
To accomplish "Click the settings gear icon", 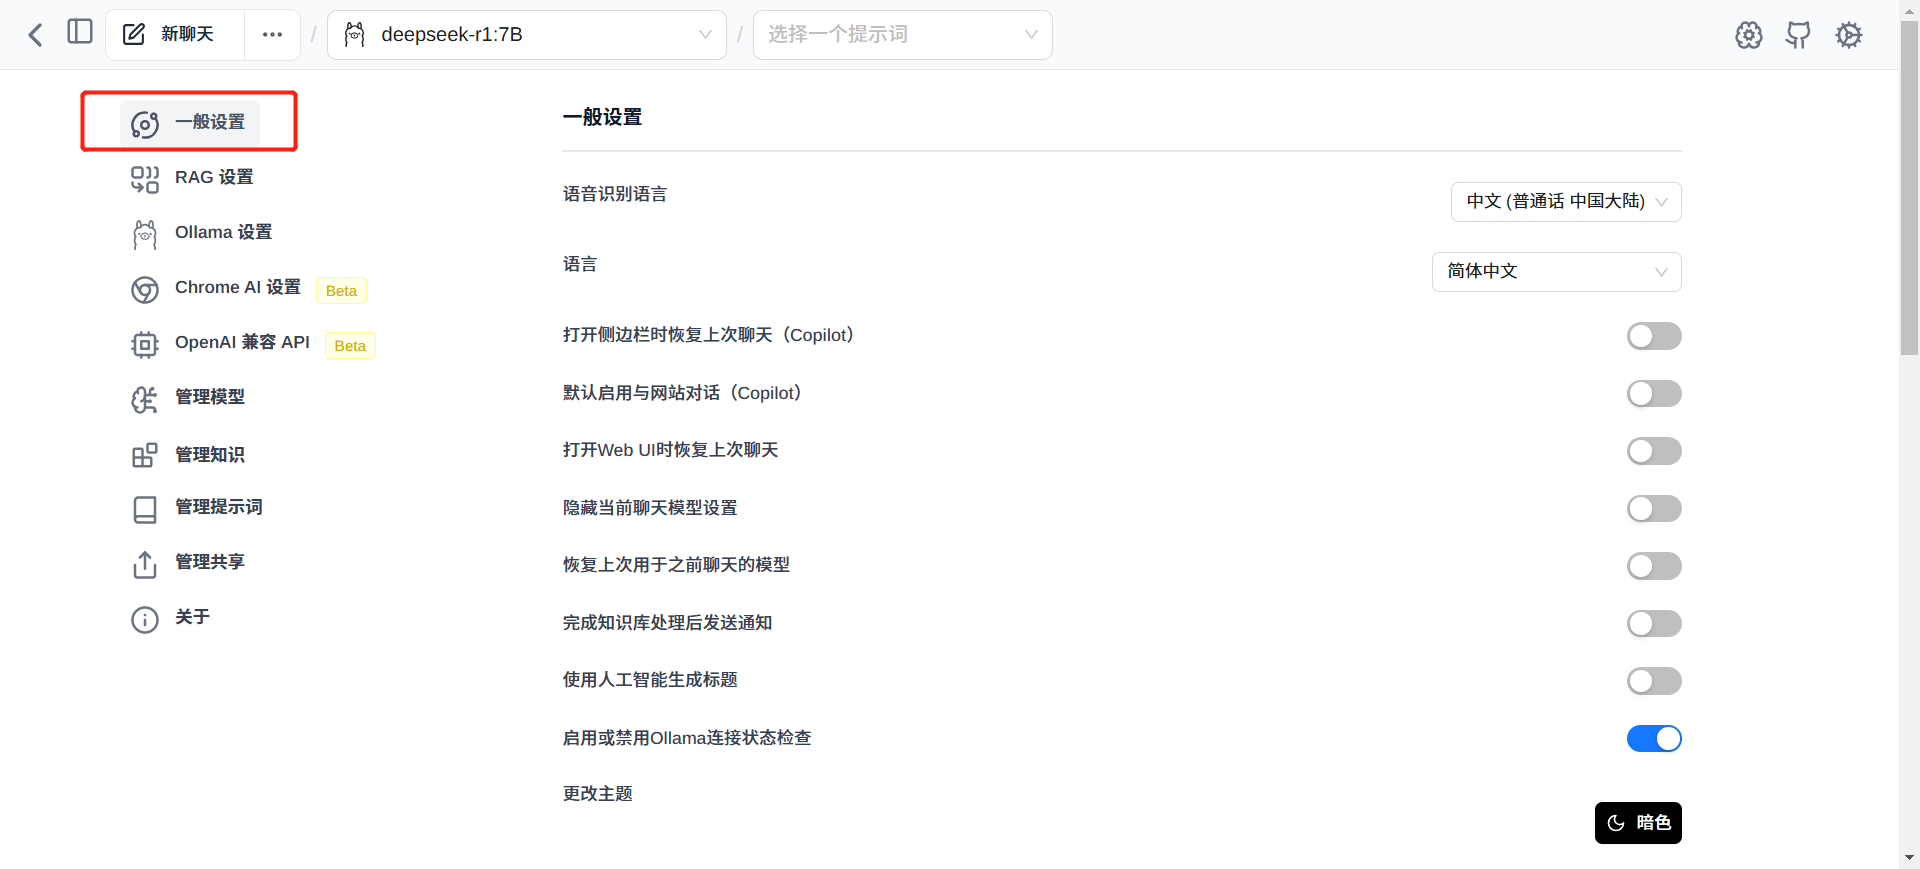I will (1848, 35).
